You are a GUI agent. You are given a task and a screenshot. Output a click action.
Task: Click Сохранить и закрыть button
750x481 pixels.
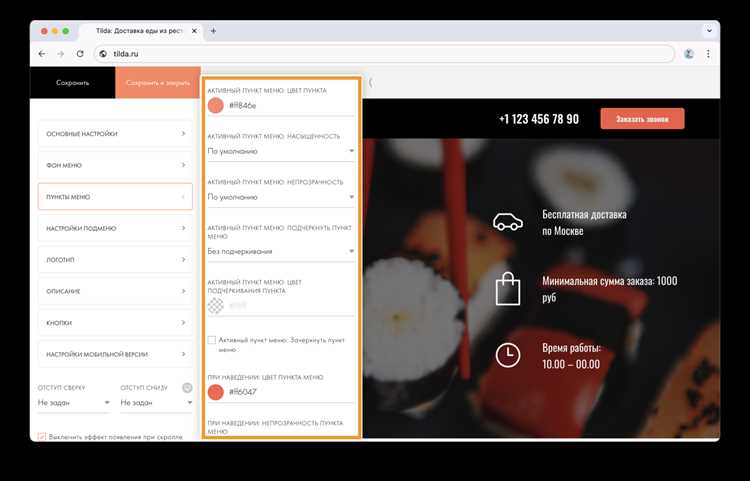(157, 83)
